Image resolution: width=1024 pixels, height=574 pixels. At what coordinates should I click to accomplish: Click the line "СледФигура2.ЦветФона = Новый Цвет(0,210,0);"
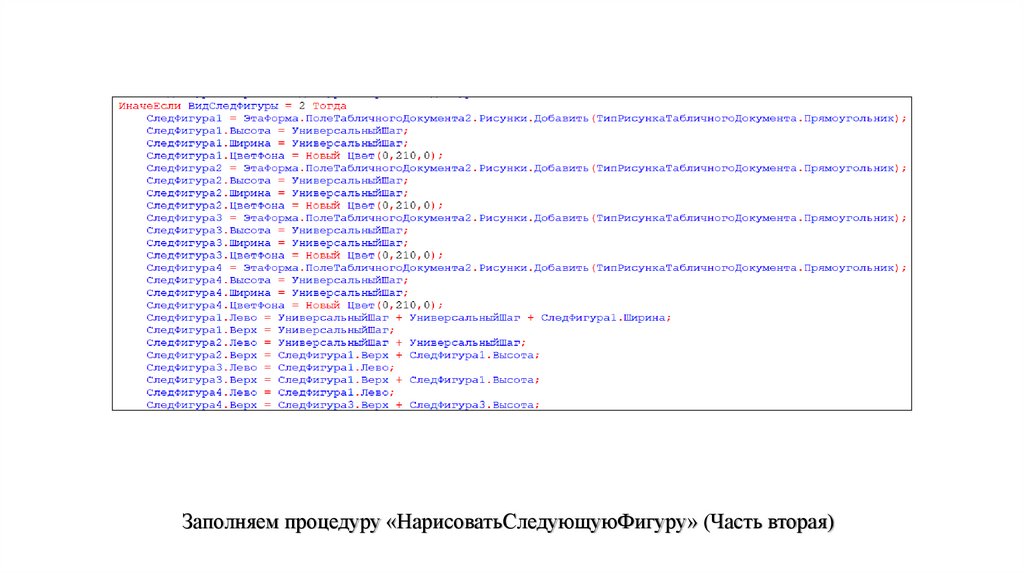coord(295,206)
